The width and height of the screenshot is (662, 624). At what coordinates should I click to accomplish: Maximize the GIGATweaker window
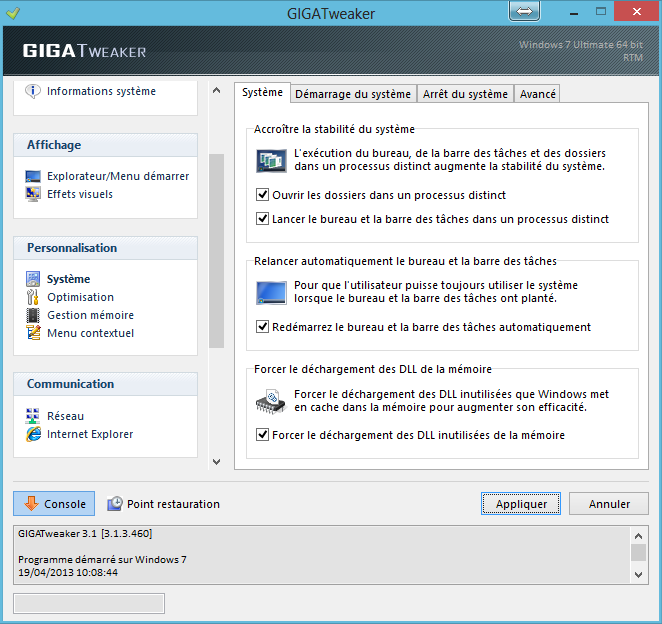pos(601,12)
